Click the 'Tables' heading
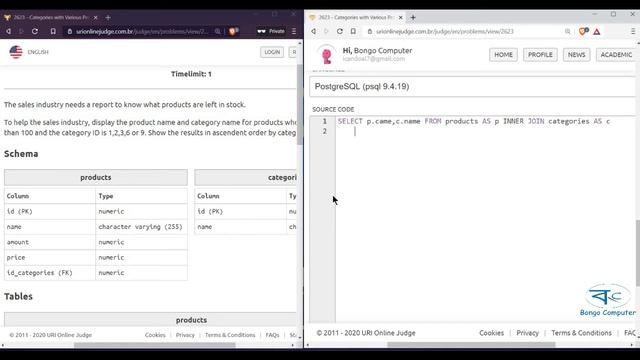Image resolution: width=640 pixels, height=360 pixels. click(x=18, y=296)
